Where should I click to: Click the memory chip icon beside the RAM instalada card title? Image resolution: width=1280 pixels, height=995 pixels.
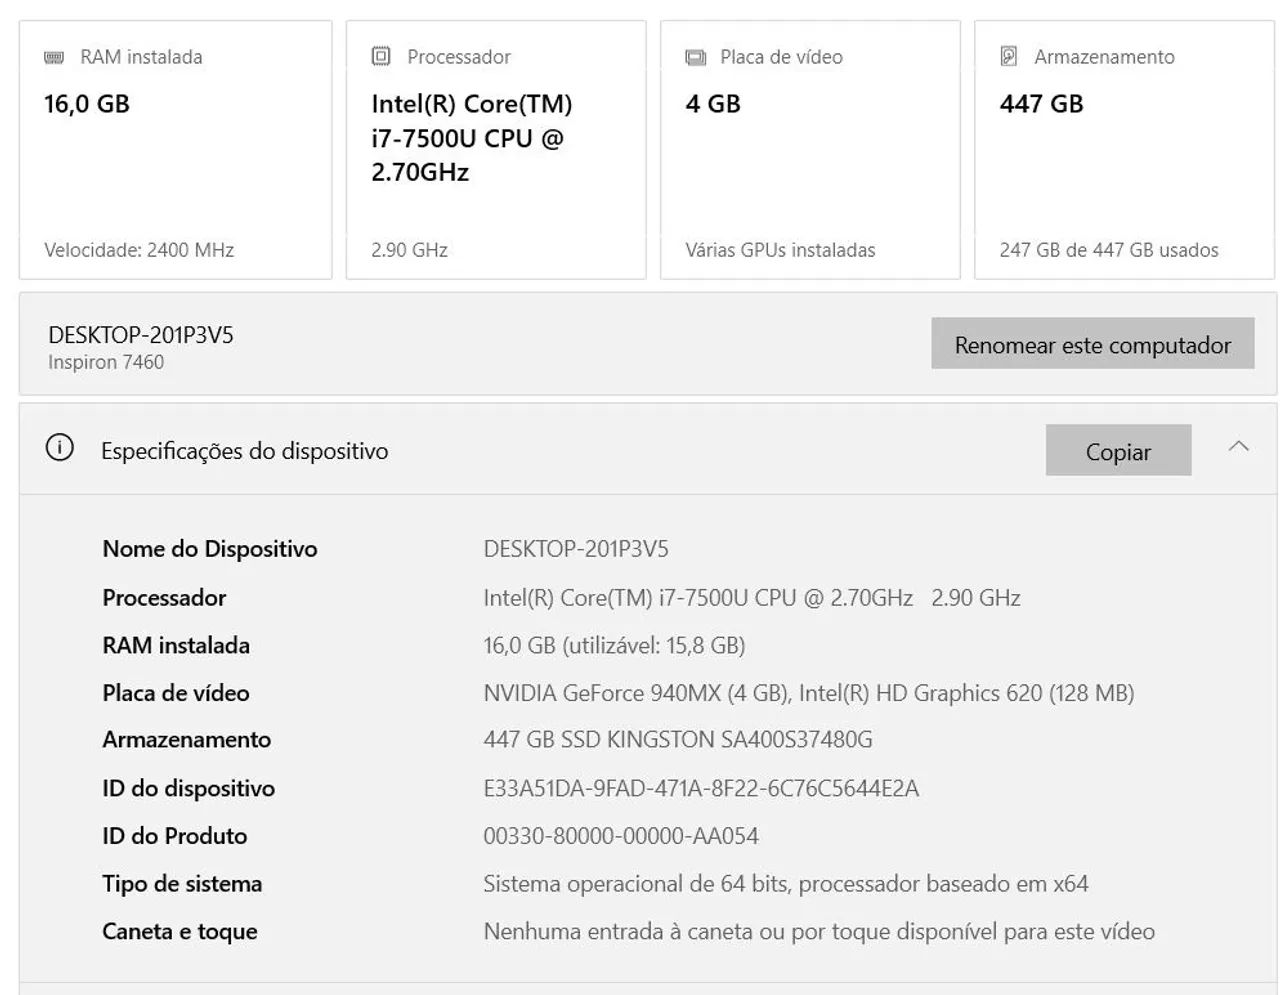click(54, 57)
